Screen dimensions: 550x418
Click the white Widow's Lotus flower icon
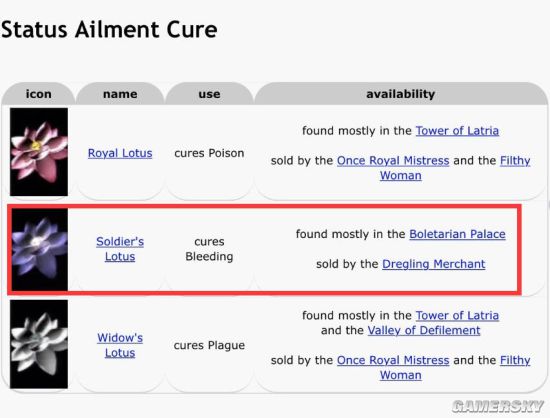[x=39, y=344]
